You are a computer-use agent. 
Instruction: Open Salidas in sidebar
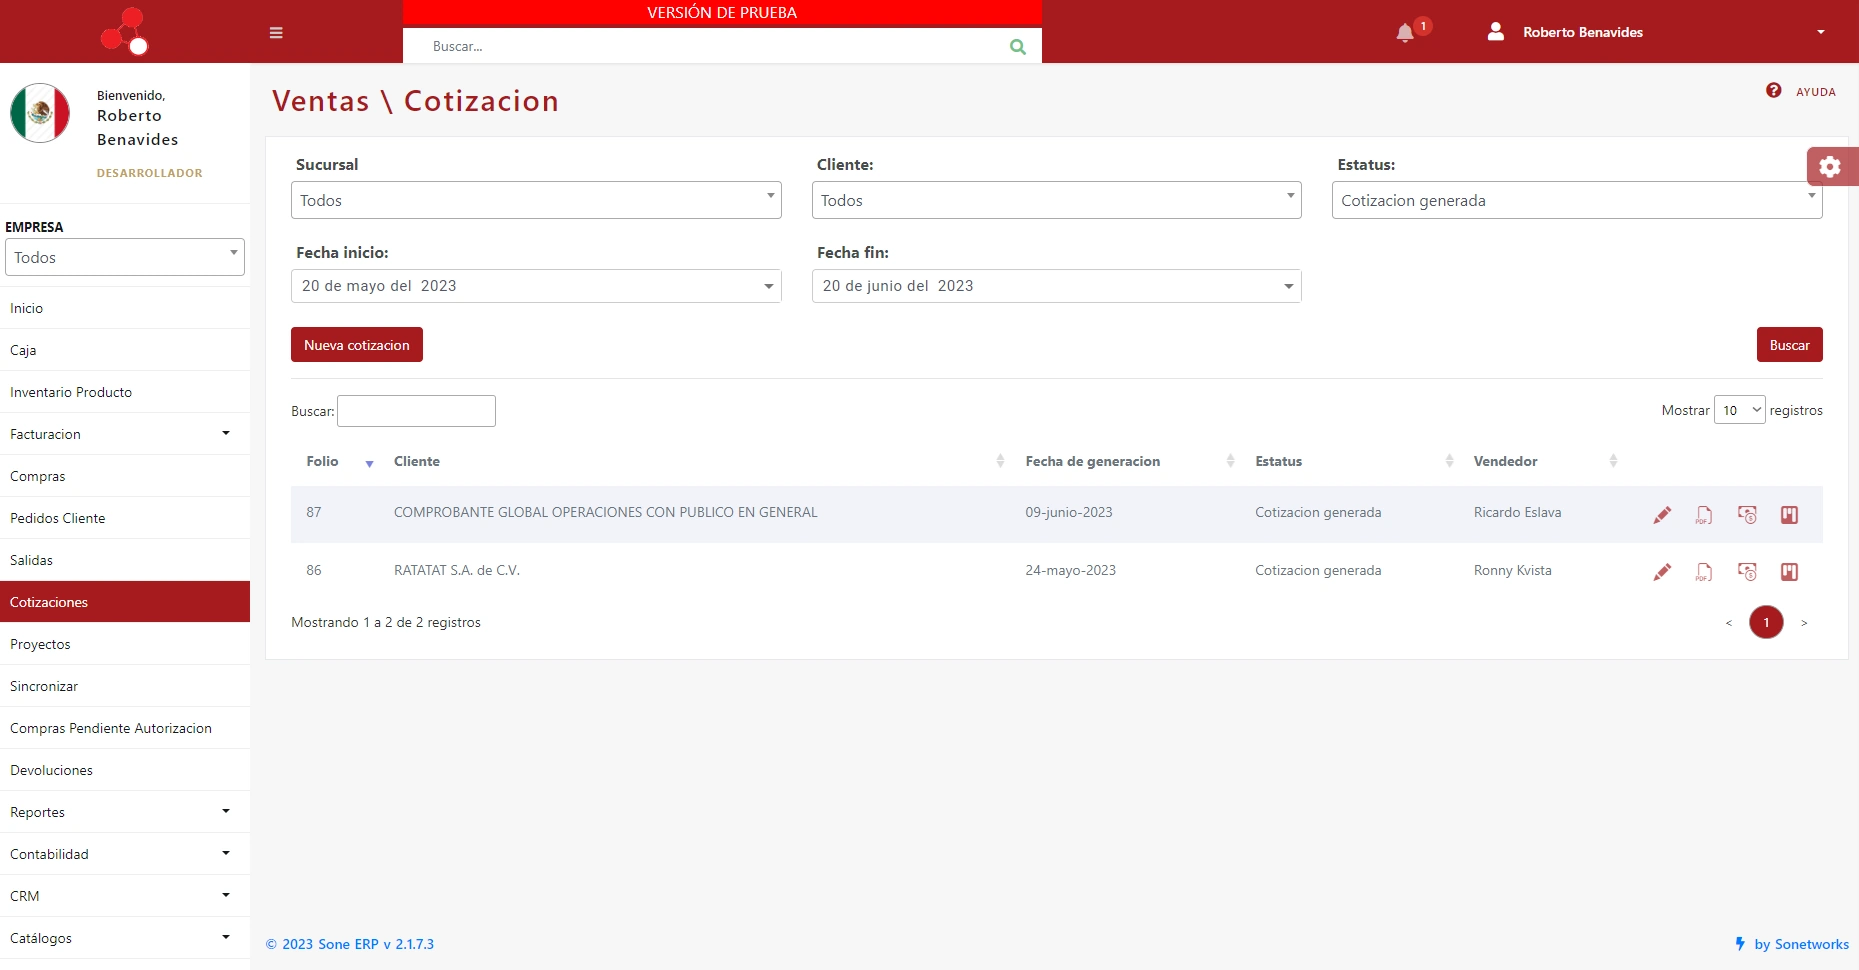[x=125, y=560]
